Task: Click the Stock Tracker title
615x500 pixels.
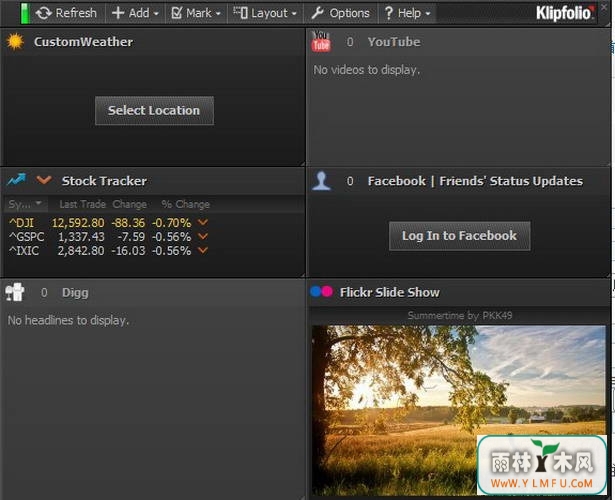Action: click(104, 181)
